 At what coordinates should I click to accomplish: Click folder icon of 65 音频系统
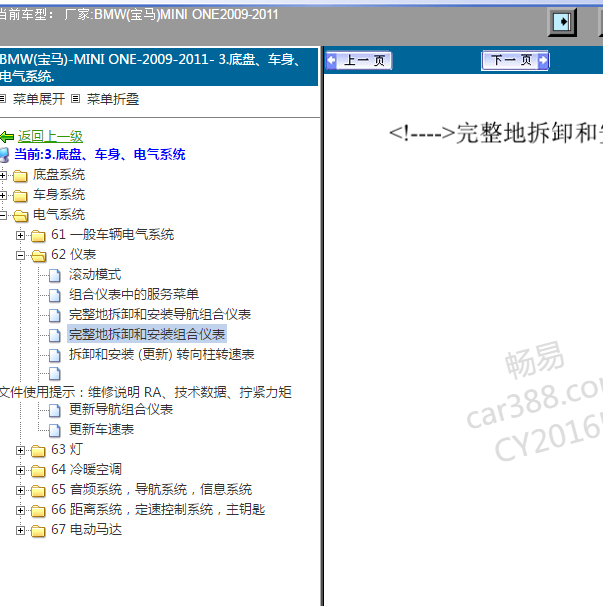pyautogui.click(x=38, y=491)
